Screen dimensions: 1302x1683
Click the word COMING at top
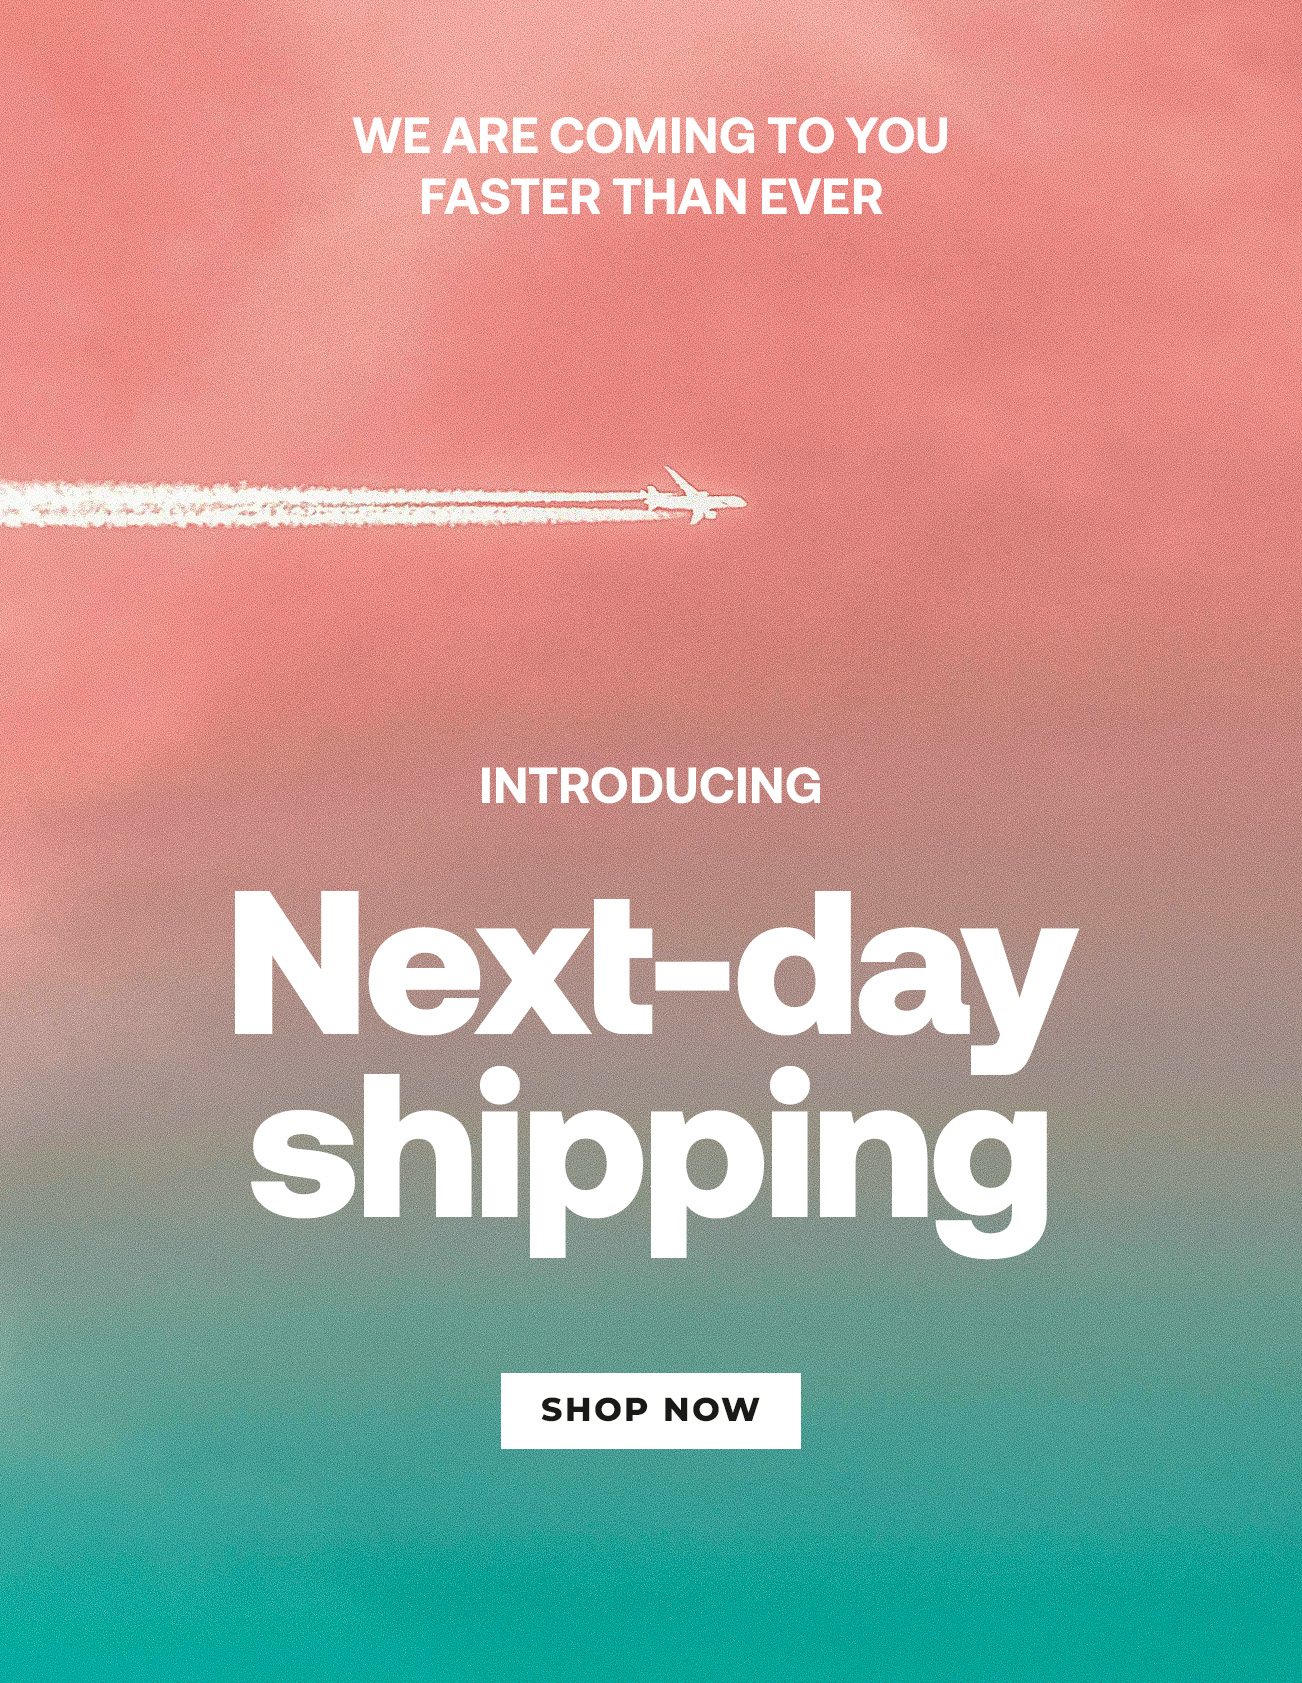[x=652, y=136]
